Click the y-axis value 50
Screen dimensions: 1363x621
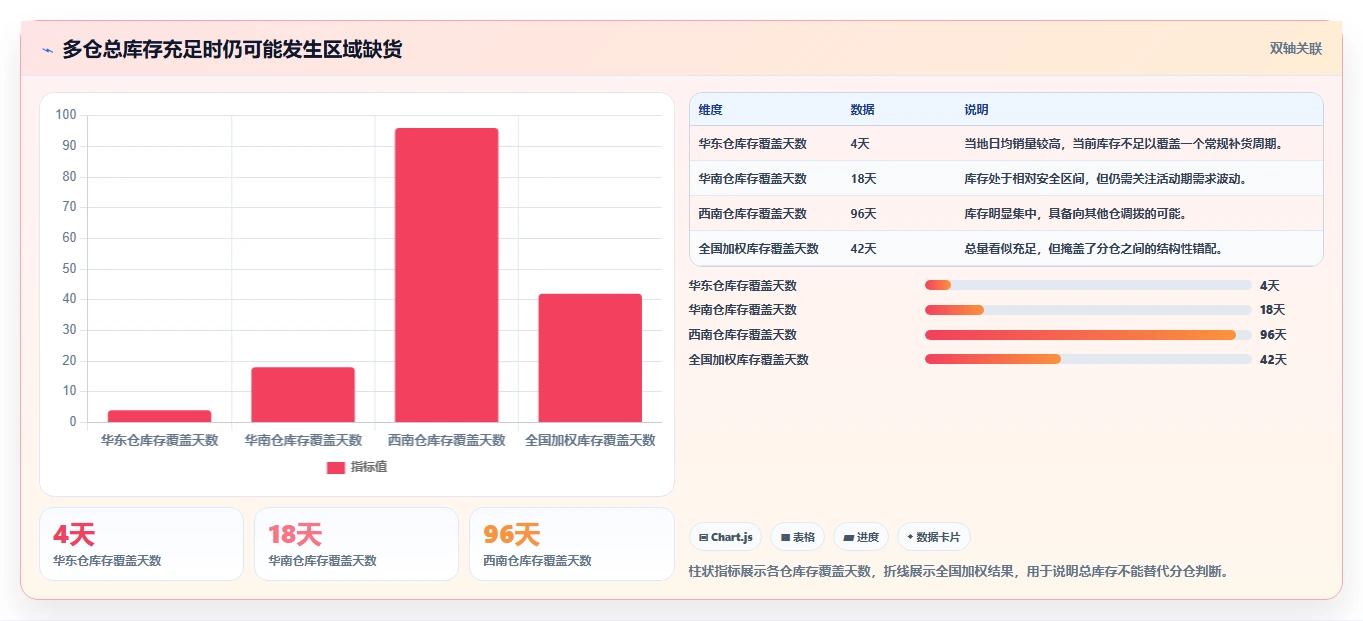pyautogui.click(x=69, y=269)
